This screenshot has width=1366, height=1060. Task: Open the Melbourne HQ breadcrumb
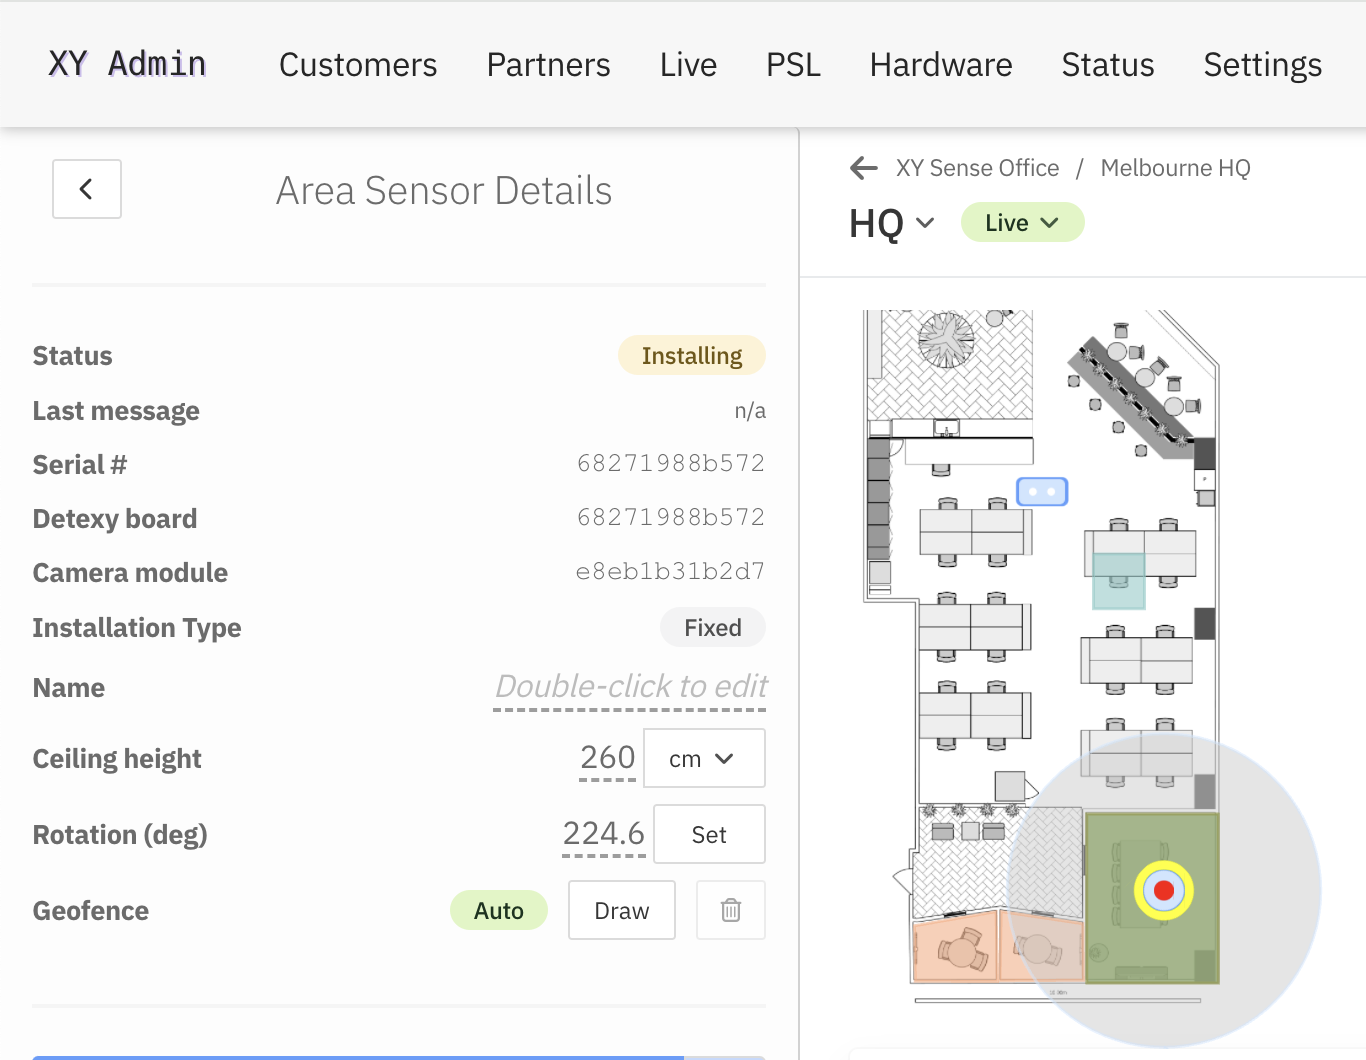click(x=1175, y=168)
